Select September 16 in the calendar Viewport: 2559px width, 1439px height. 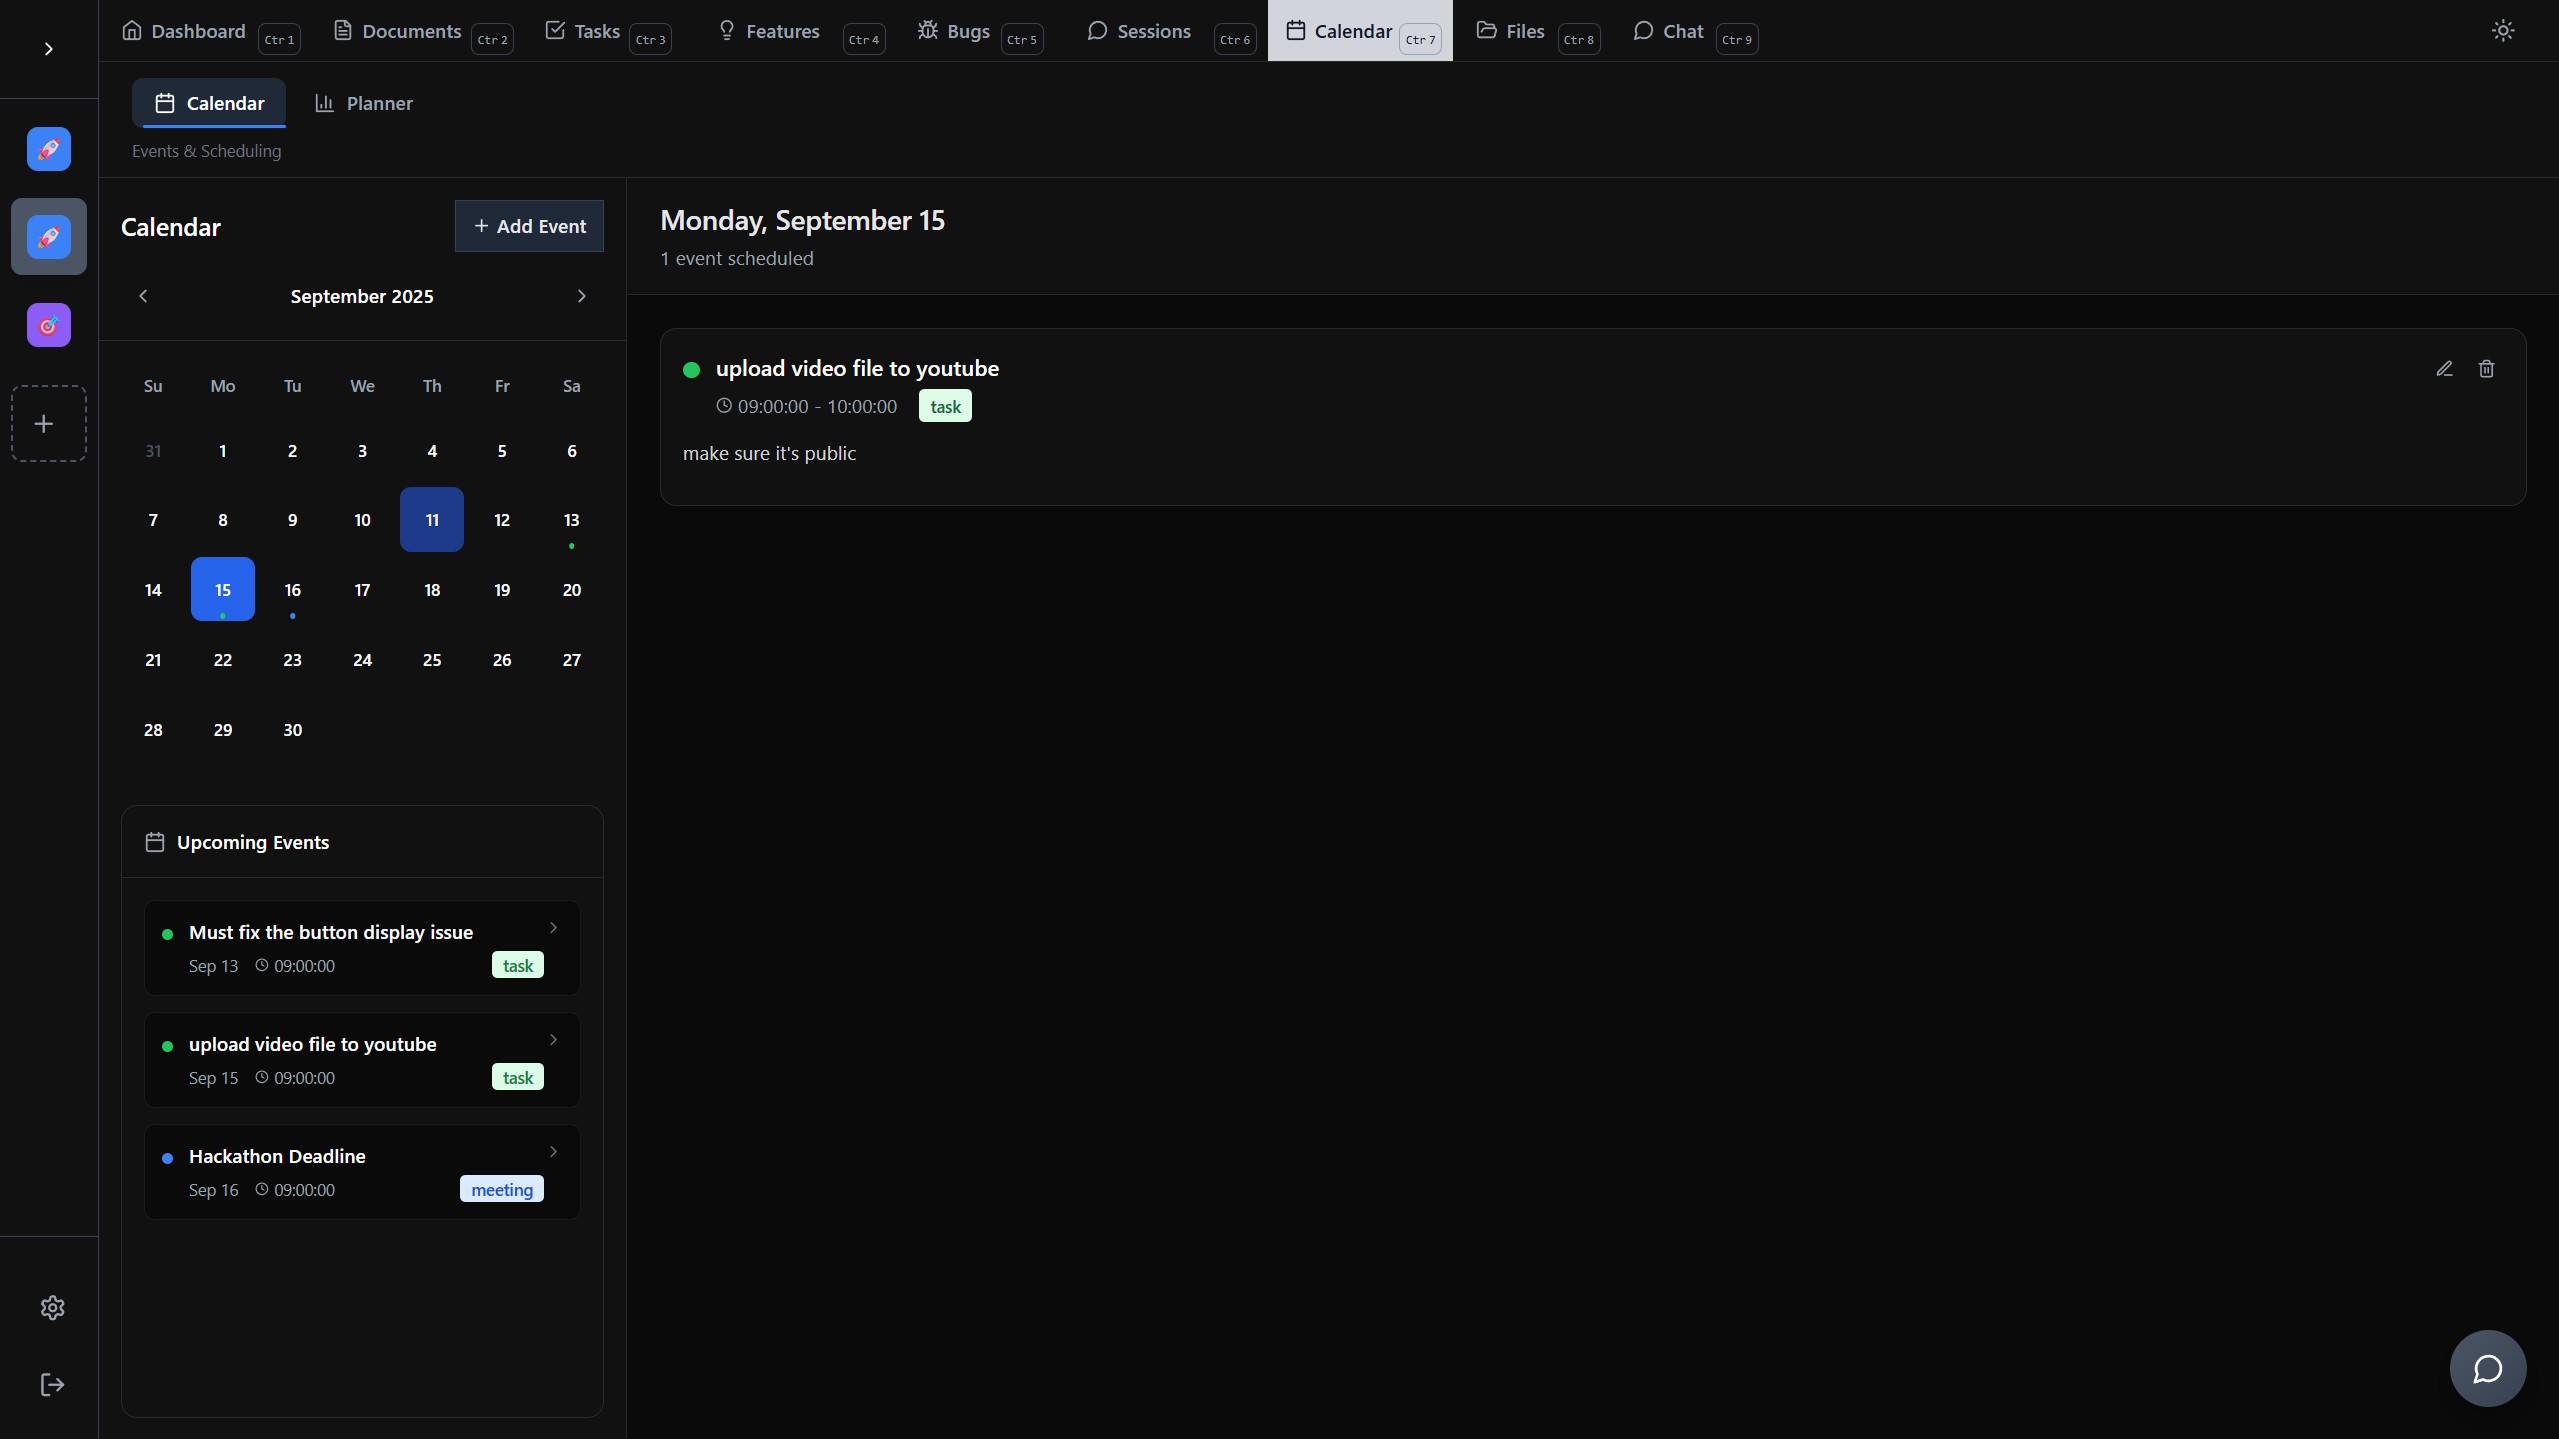[292, 590]
